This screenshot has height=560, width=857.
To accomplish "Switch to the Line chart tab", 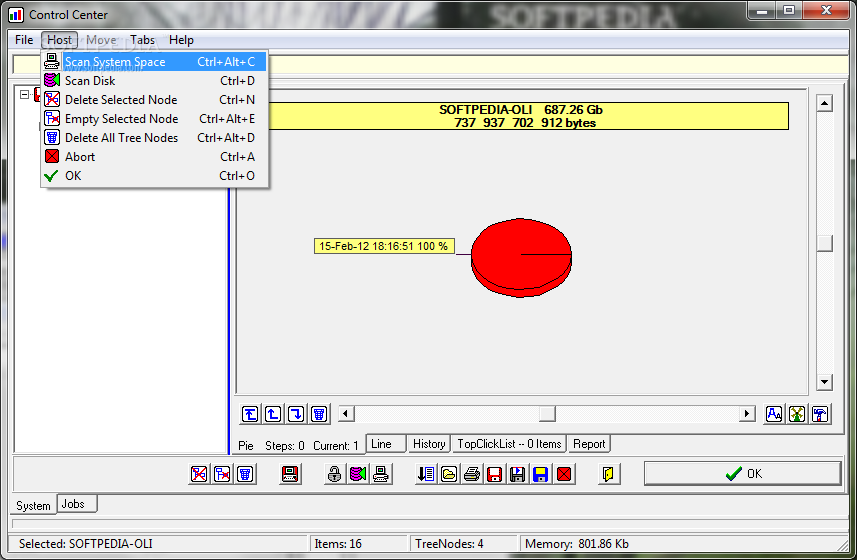I will tap(386, 444).
